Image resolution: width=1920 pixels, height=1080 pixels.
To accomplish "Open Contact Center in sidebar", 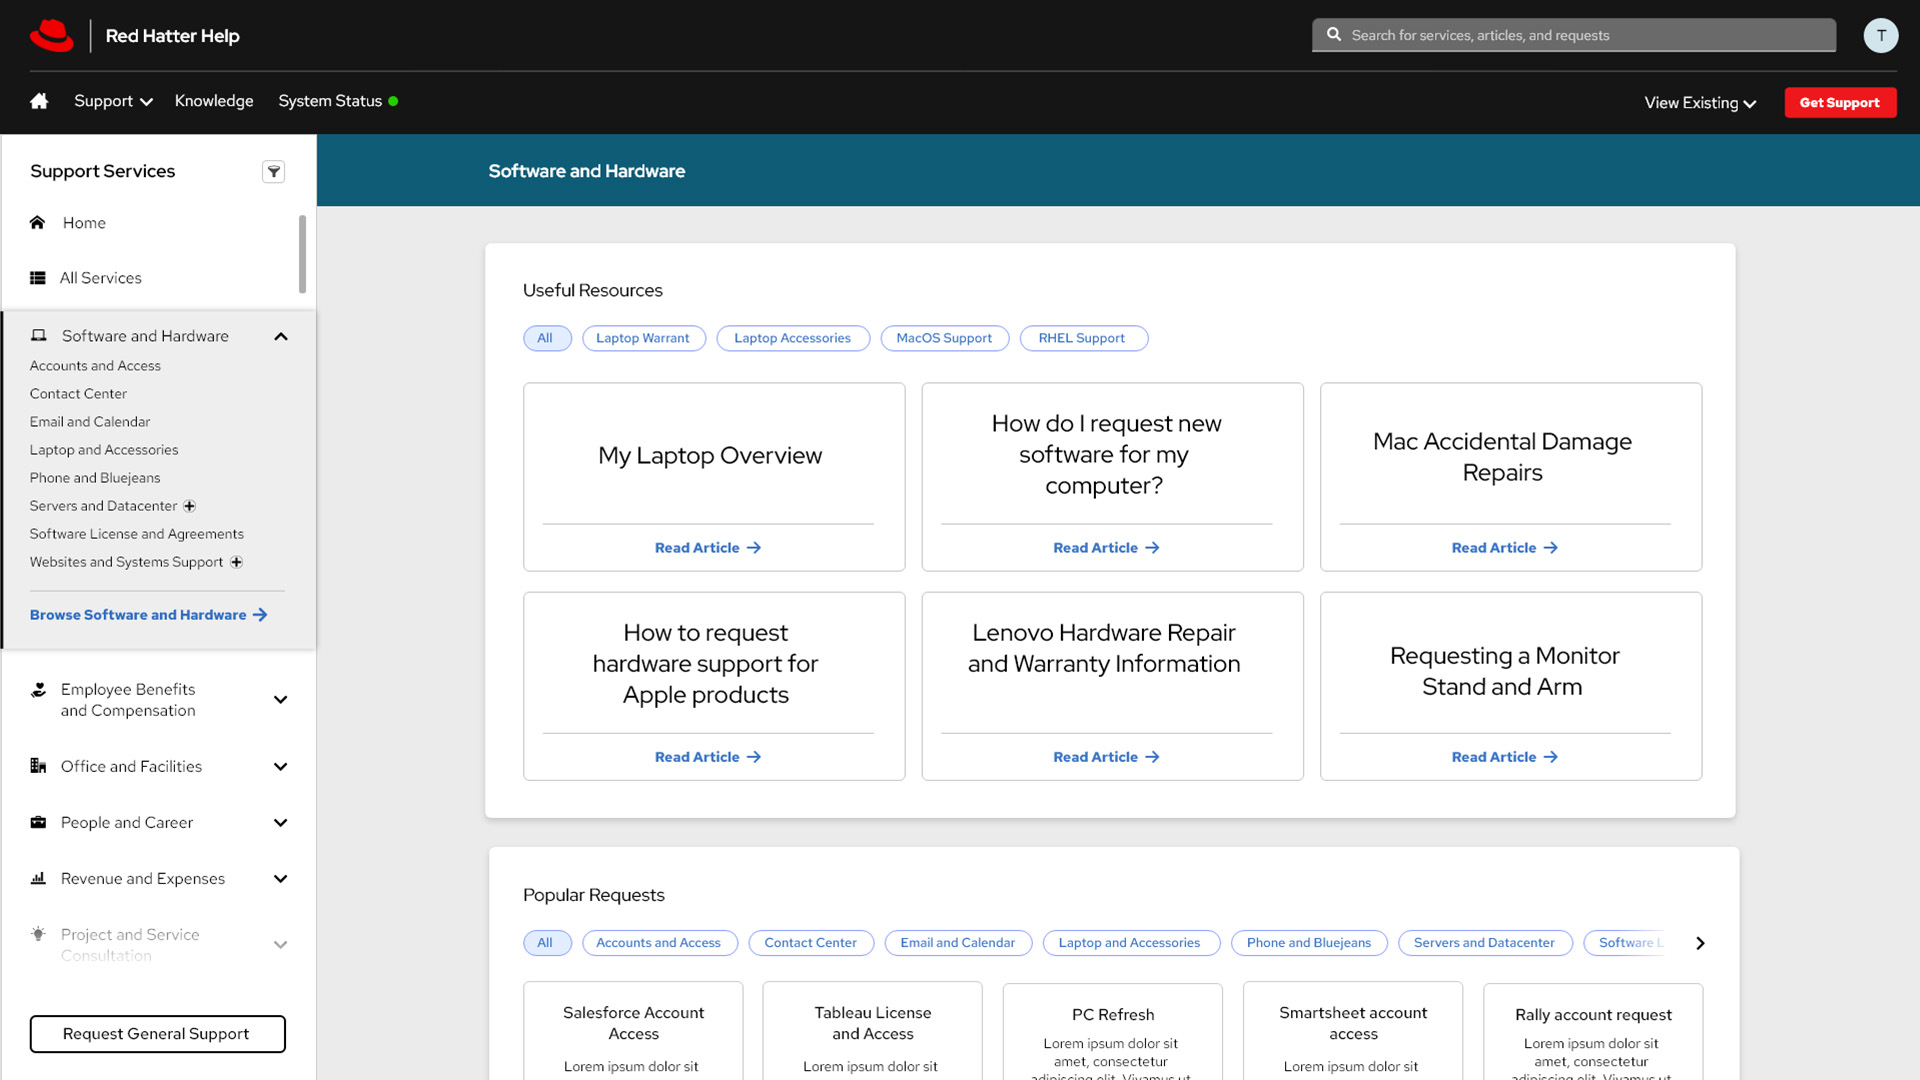I will point(78,394).
